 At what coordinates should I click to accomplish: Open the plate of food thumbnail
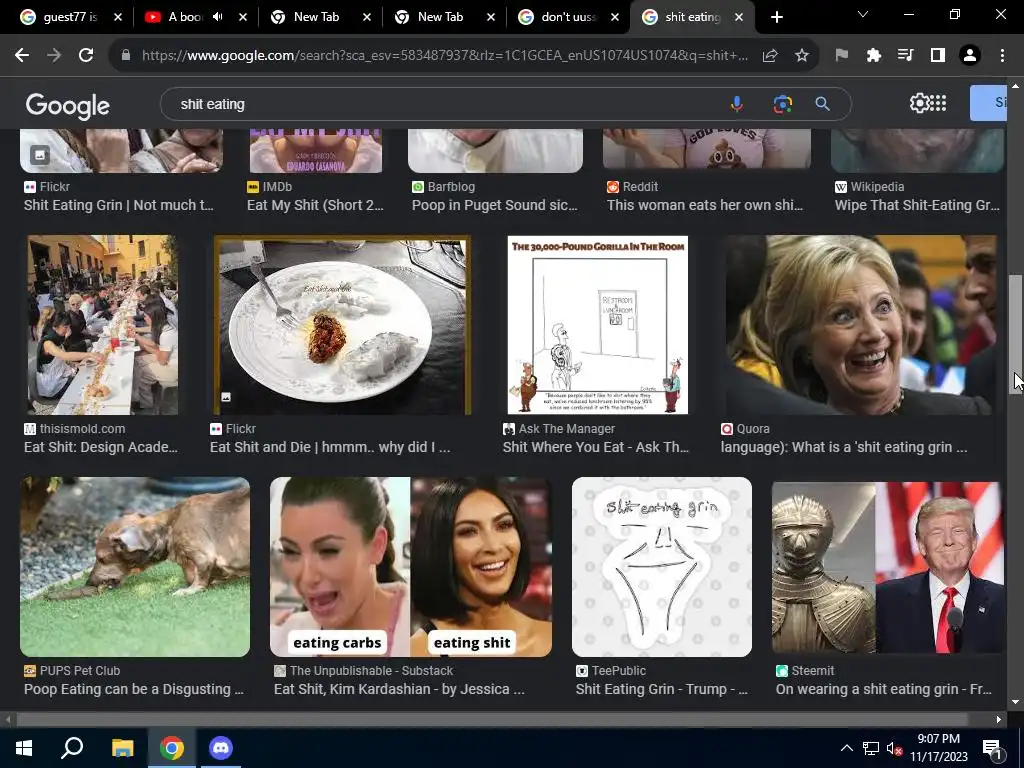[x=342, y=325]
